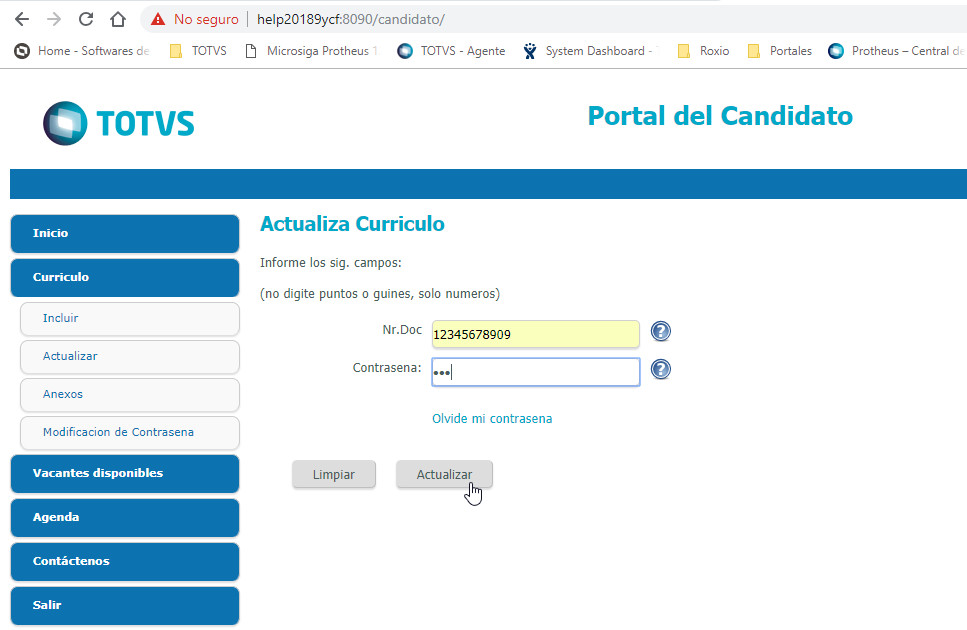967x630 pixels.
Task: Submit with the Actualizar button
Action: pos(444,474)
